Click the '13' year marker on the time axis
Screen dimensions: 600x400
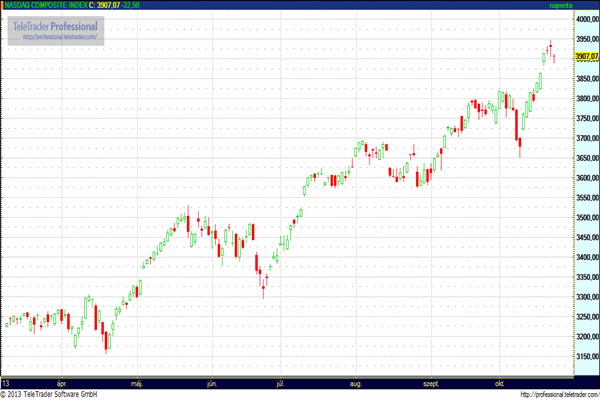(x=6, y=383)
